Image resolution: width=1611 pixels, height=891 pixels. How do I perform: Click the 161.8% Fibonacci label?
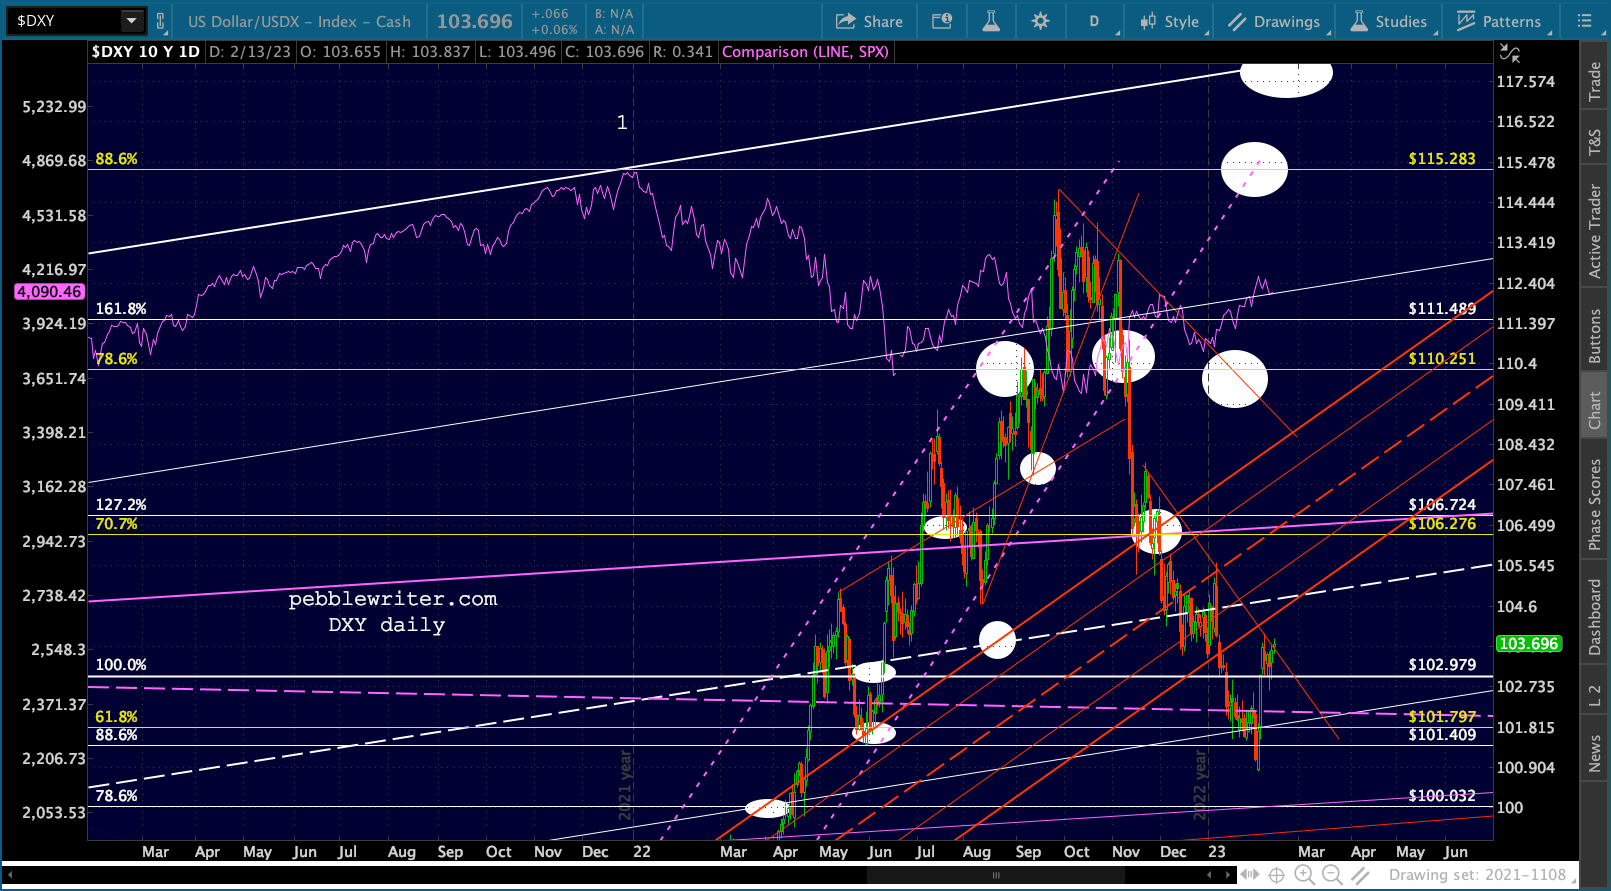click(x=121, y=308)
